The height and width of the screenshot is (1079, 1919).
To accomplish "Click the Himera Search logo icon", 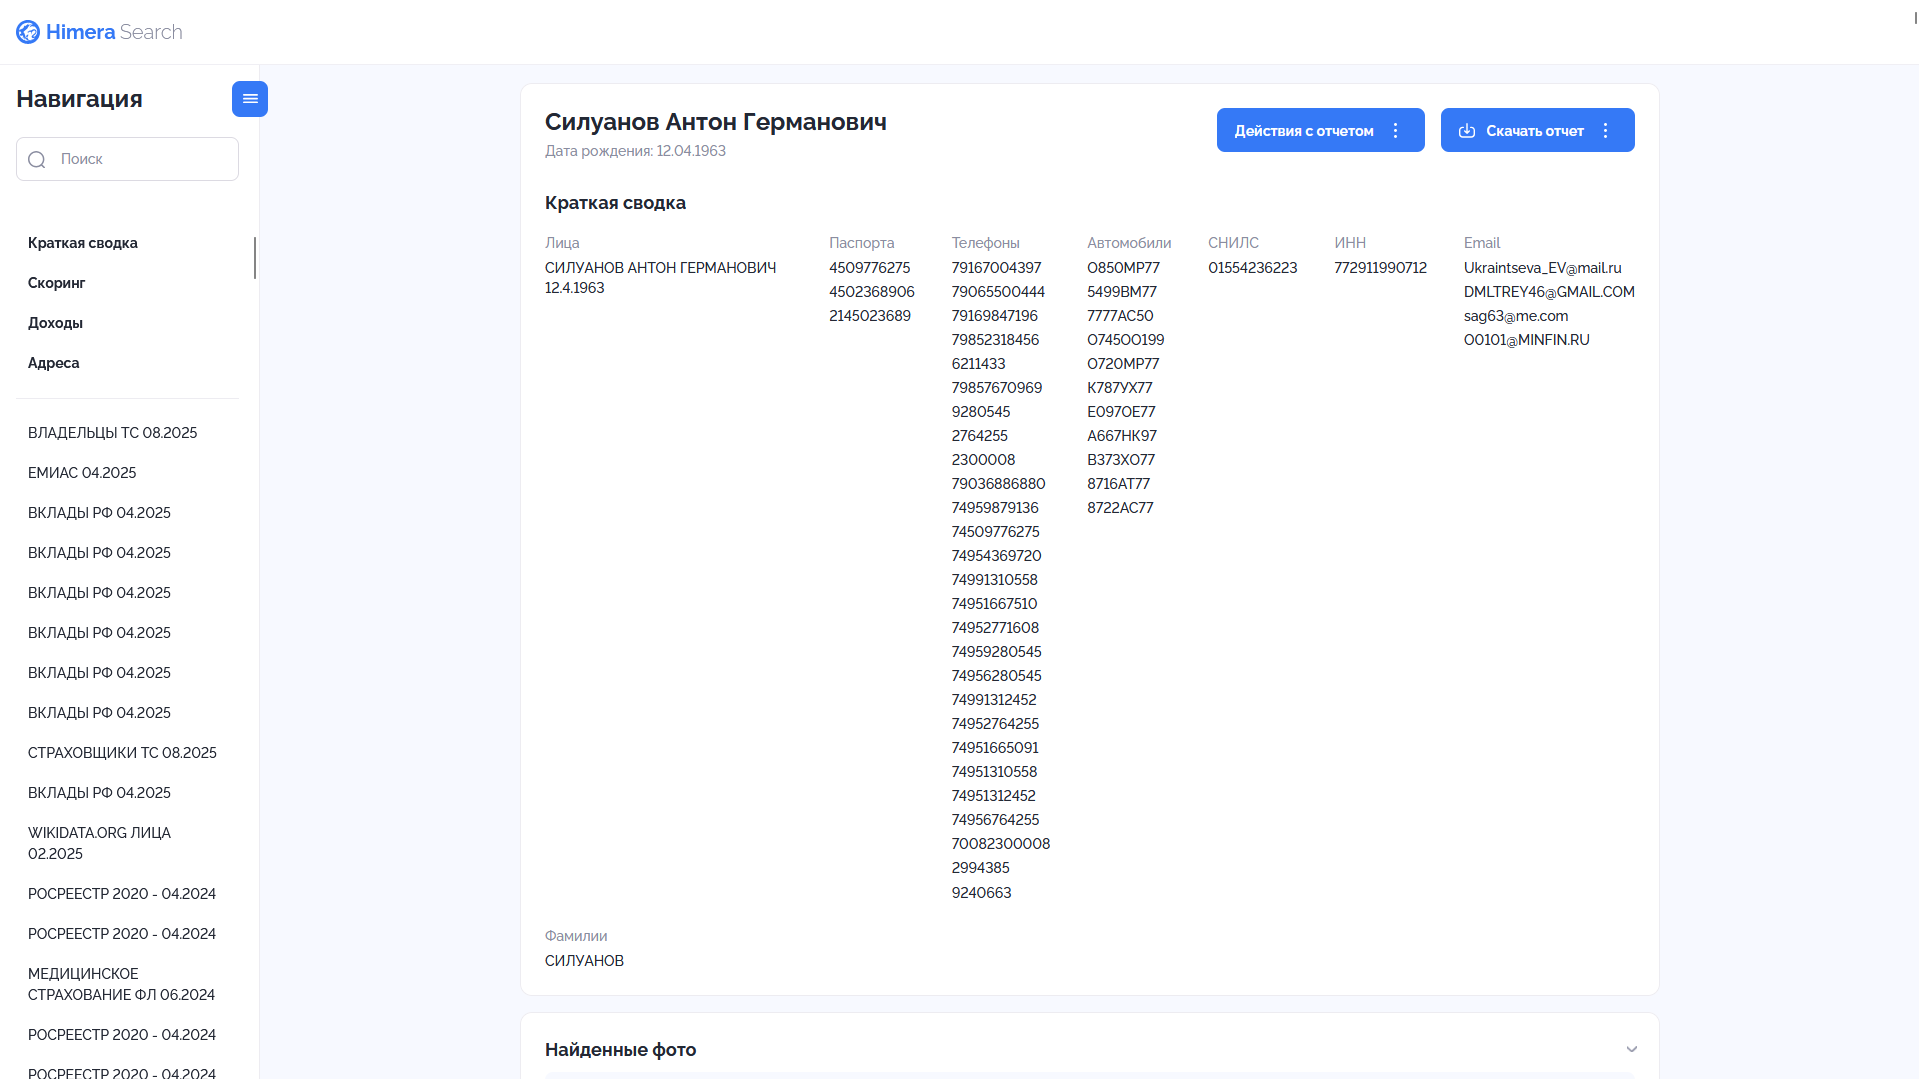I will pos(28,32).
